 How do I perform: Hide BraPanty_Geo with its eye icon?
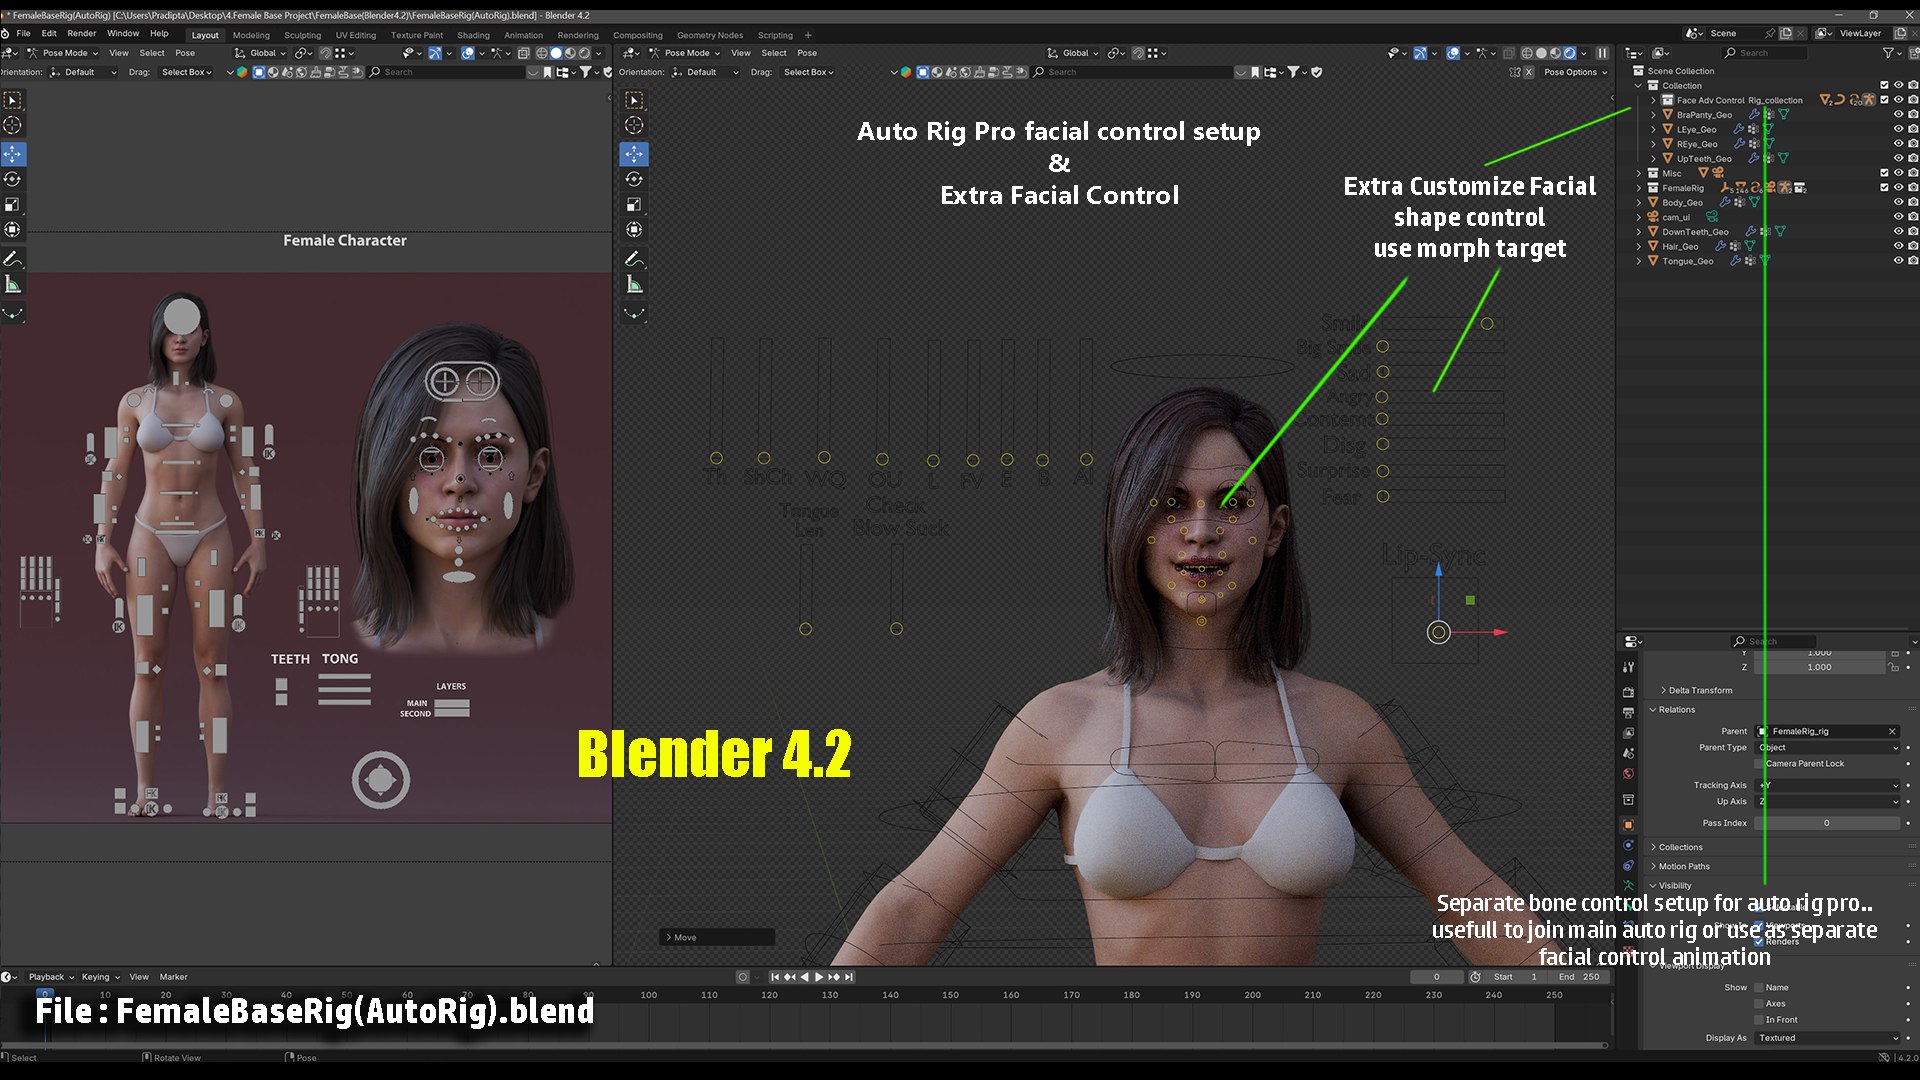1898,115
